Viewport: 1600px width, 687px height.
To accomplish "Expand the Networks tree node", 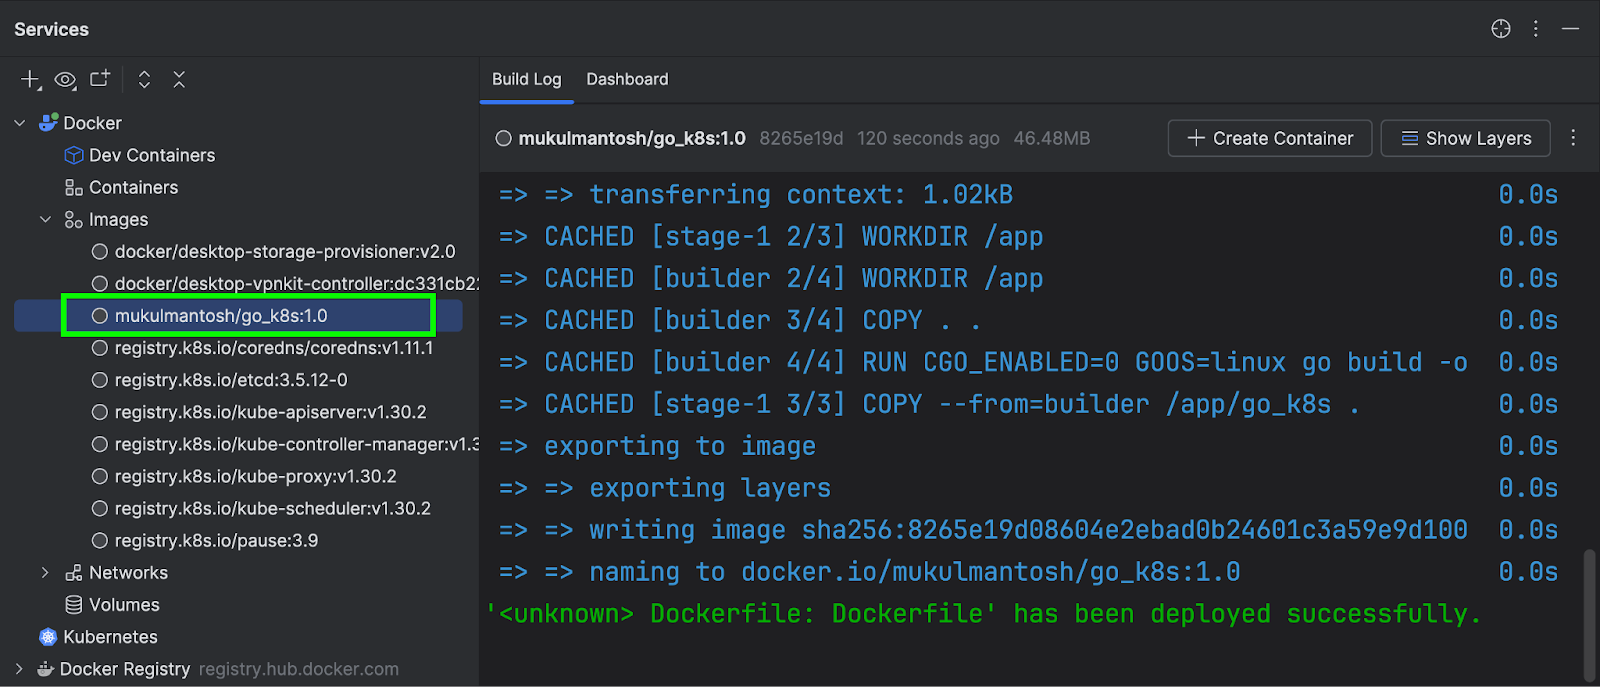I will 45,573.
